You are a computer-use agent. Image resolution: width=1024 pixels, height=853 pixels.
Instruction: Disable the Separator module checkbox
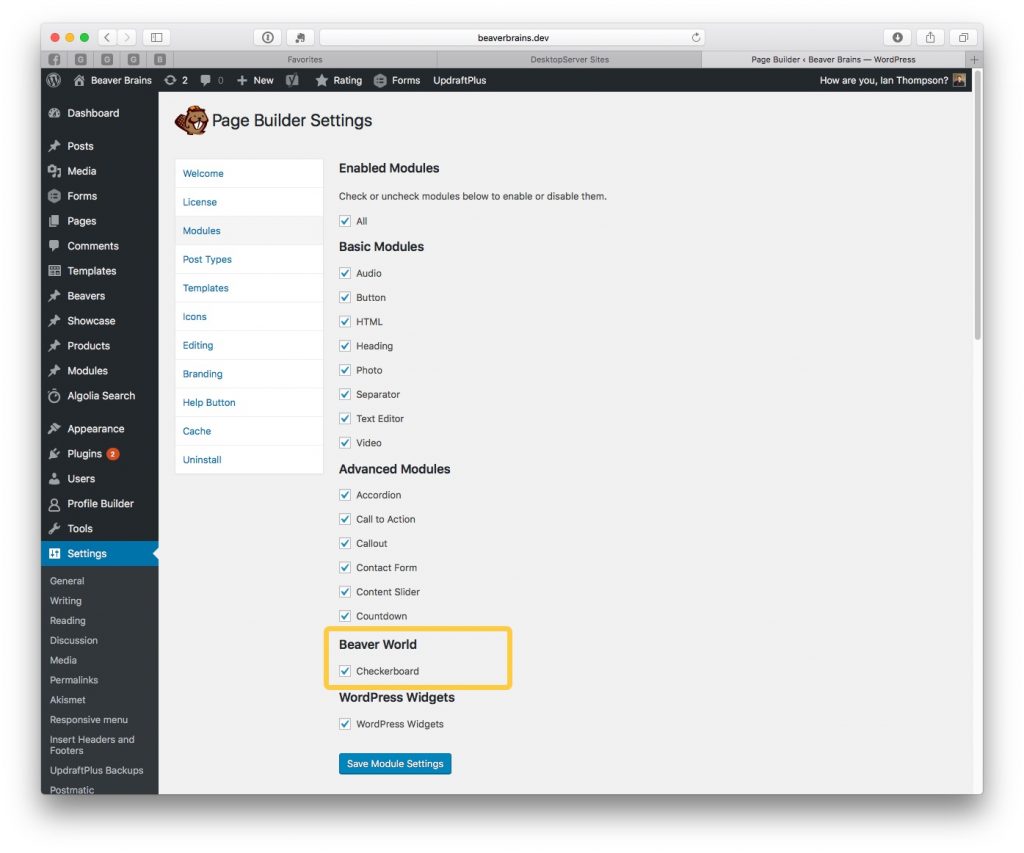coord(345,394)
